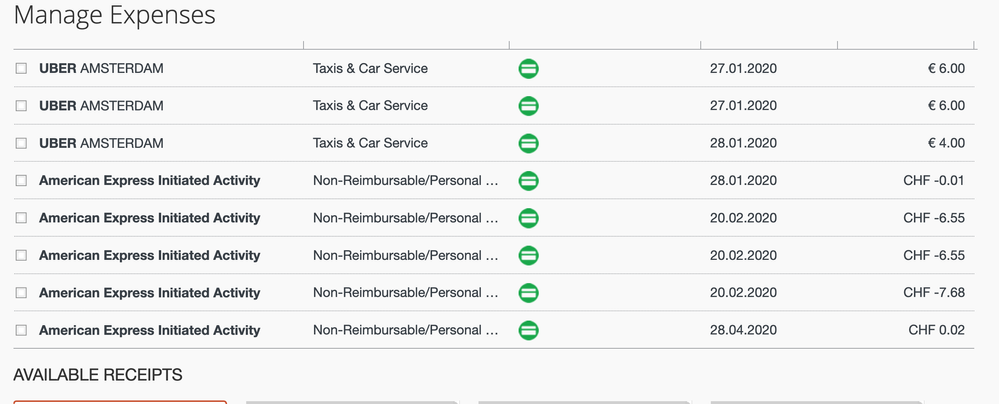Check the box for the CHF -7.68 expense
Screen dimensions: 999x404
pos(21,292)
